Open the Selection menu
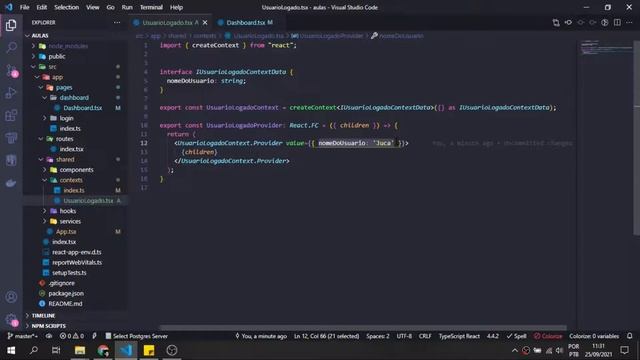640x360 pixels. [67, 7]
